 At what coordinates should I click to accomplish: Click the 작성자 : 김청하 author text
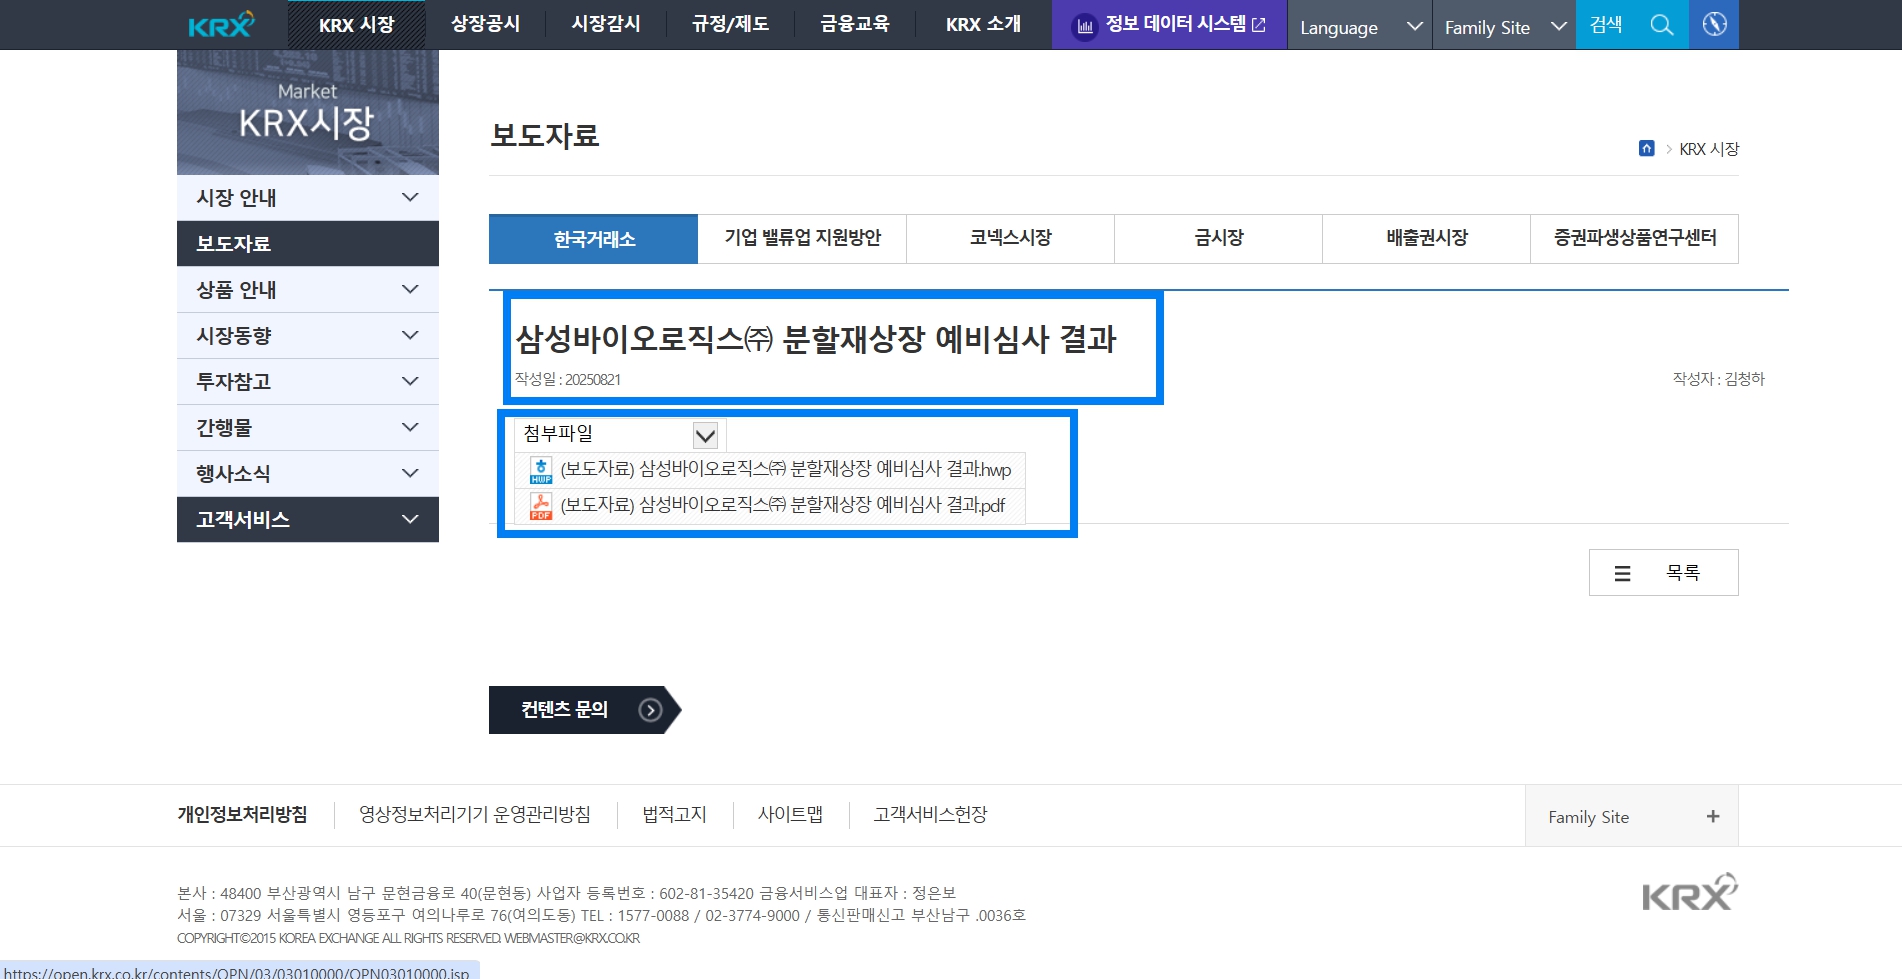pos(1719,379)
